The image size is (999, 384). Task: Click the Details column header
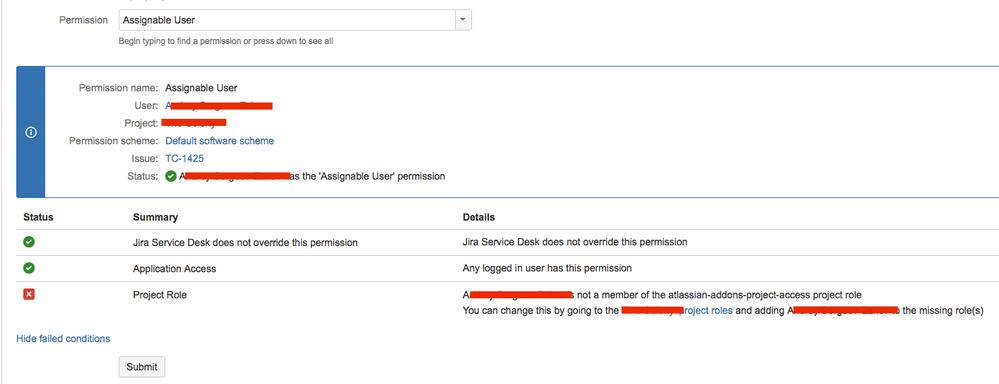point(478,217)
